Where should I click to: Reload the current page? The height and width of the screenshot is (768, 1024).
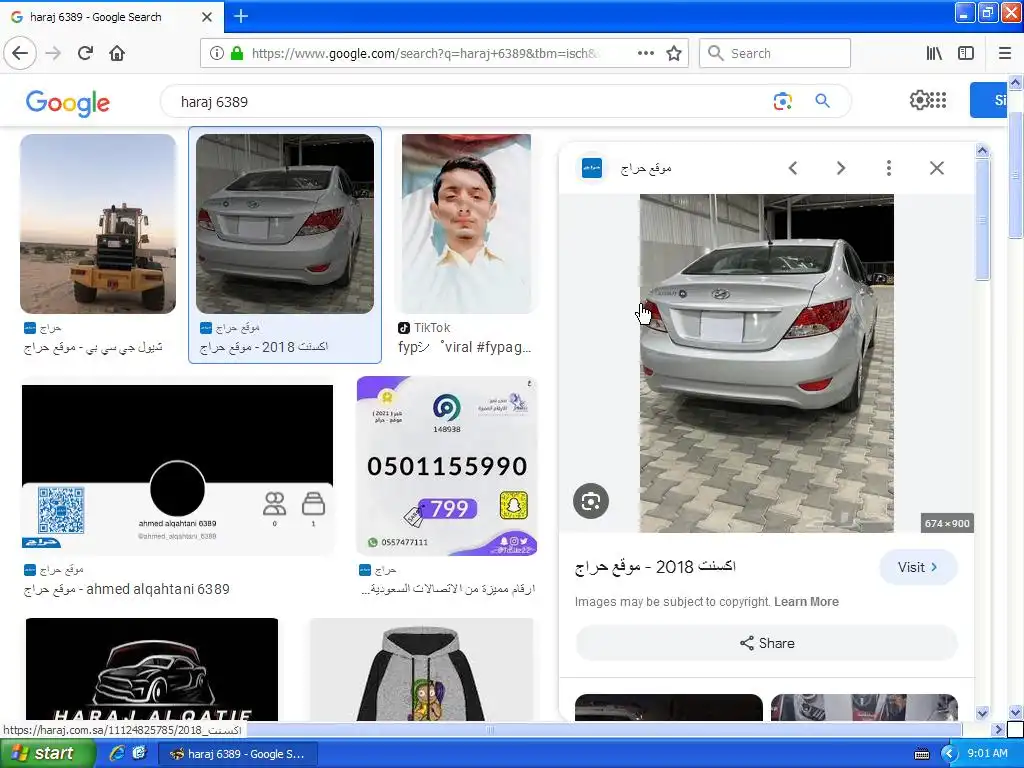coord(85,54)
